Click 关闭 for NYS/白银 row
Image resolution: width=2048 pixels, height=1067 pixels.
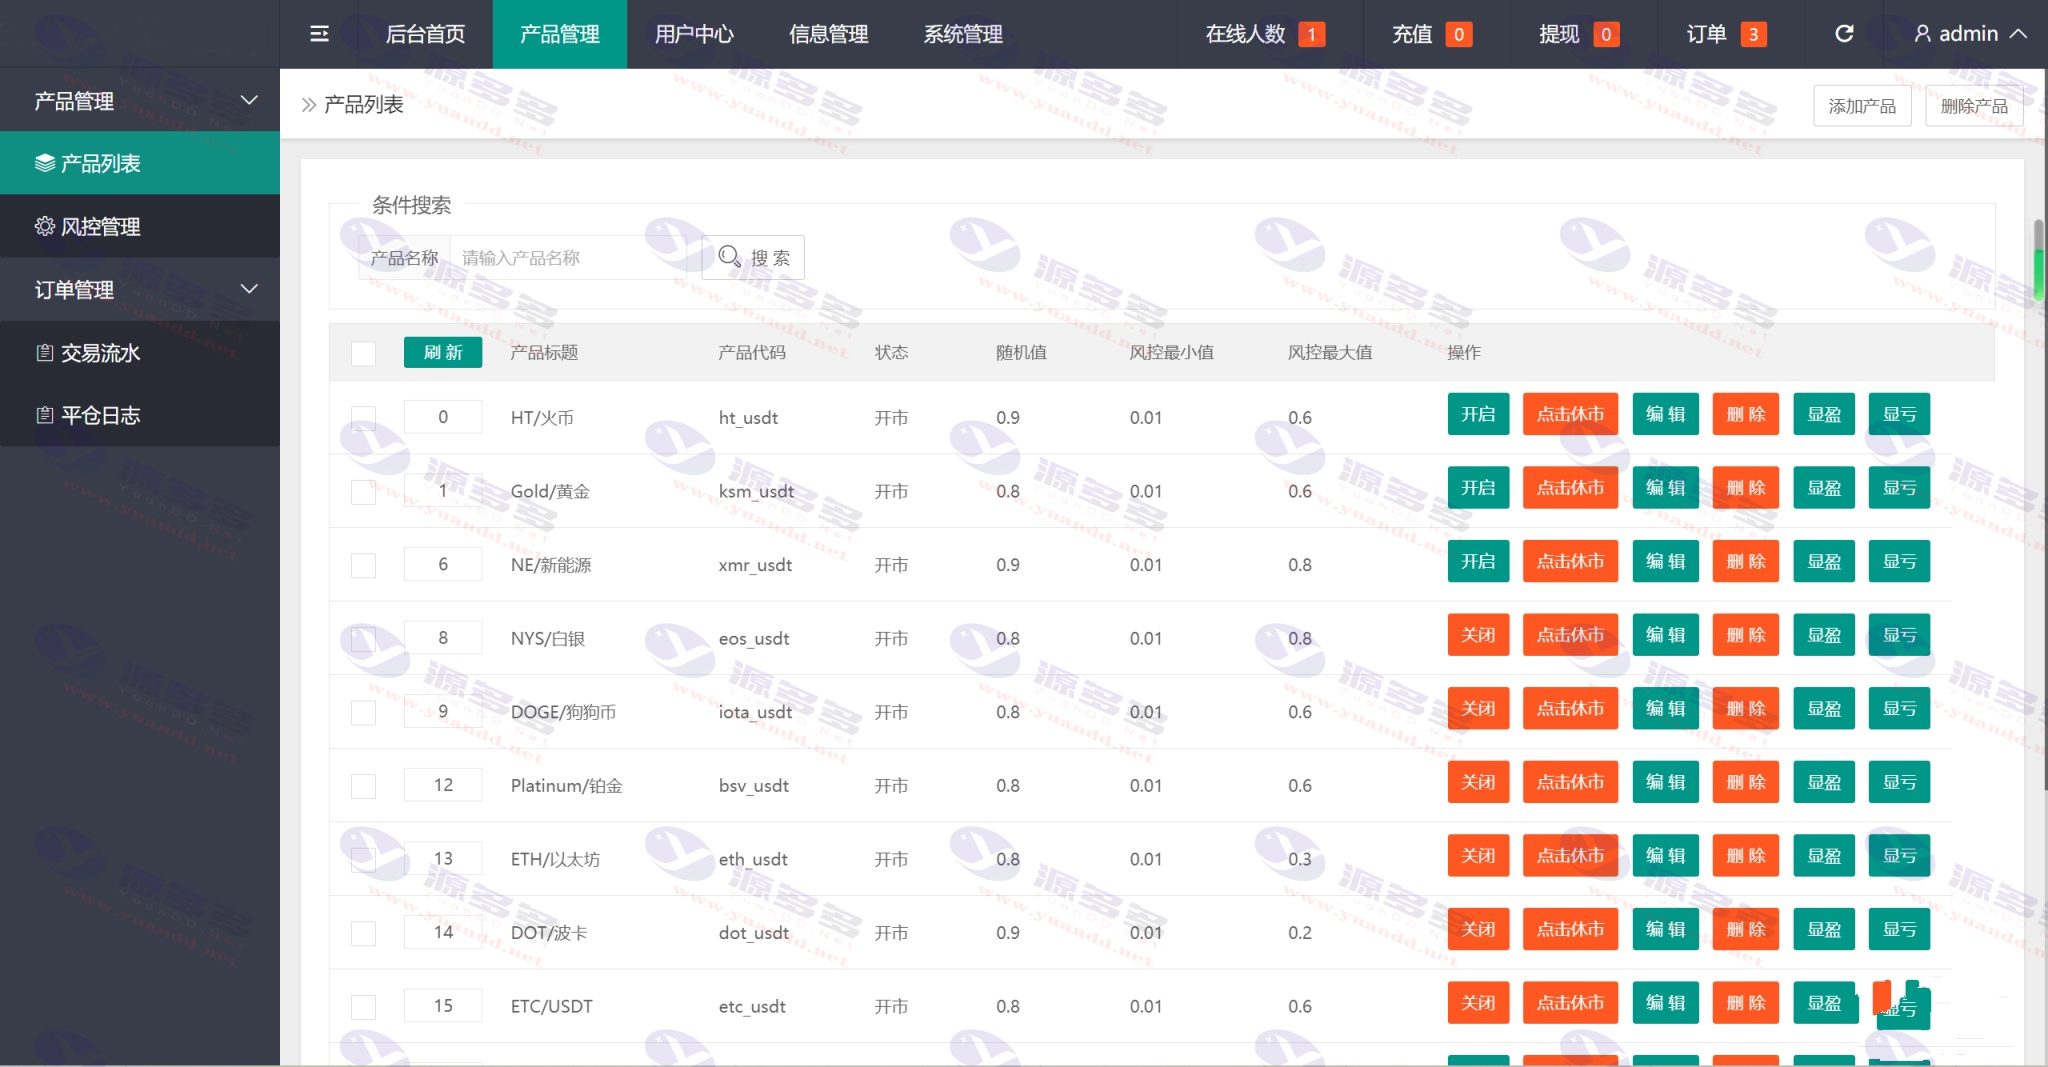pos(1478,635)
